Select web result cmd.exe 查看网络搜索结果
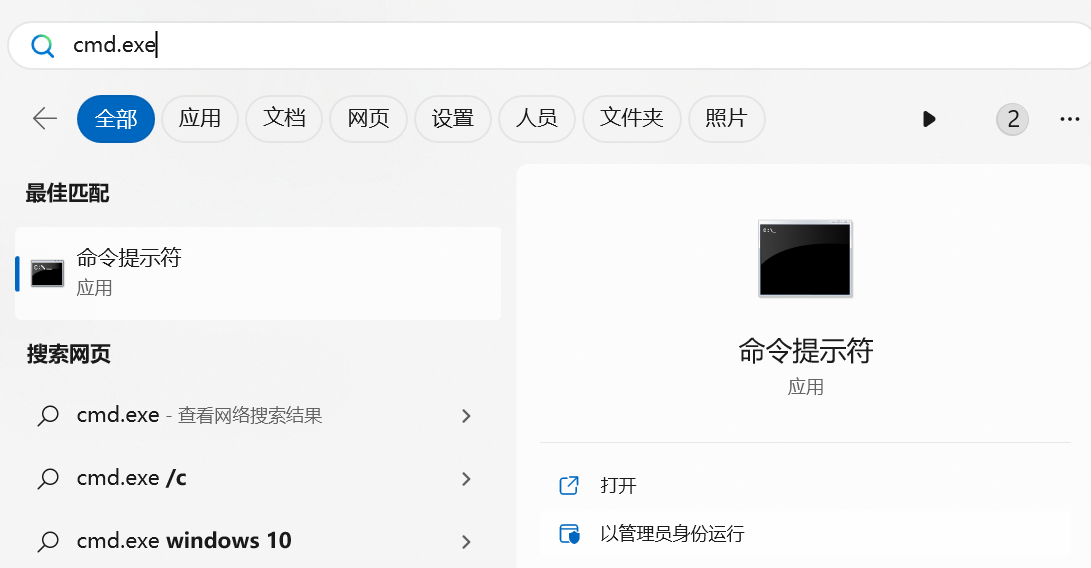1091x568 pixels. tap(258, 416)
